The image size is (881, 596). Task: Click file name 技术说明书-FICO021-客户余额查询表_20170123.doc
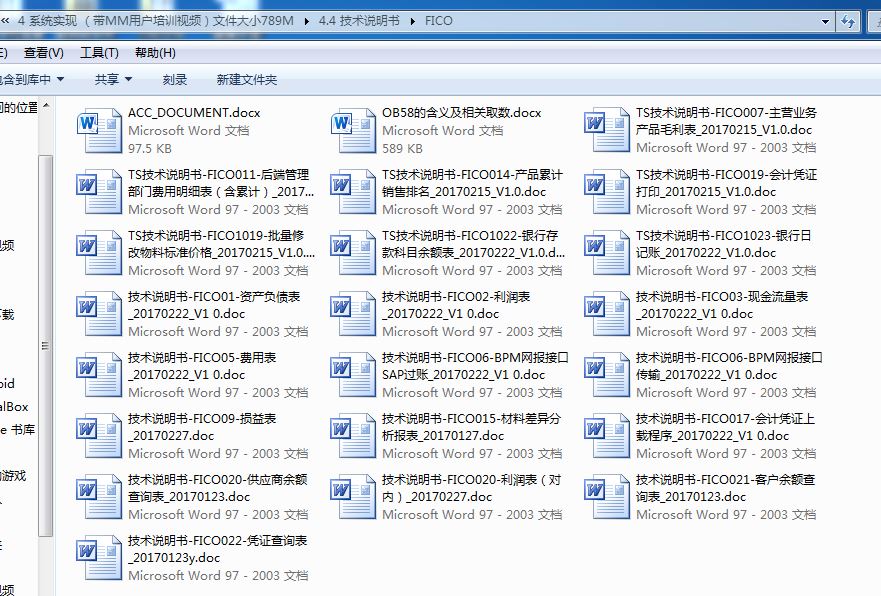tap(725, 488)
